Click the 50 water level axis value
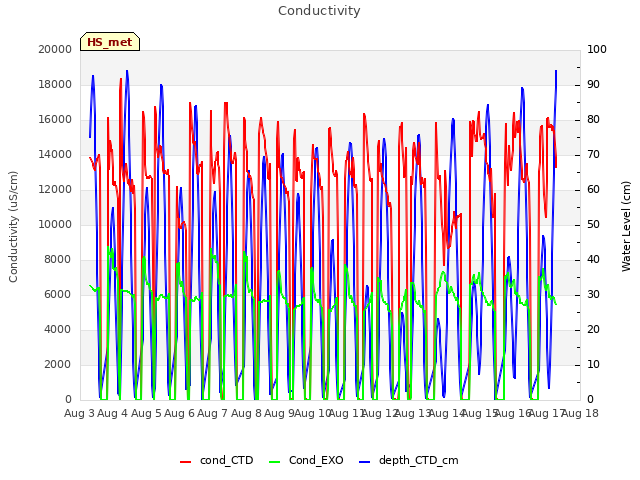The image size is (640, 480). [593, 224]
